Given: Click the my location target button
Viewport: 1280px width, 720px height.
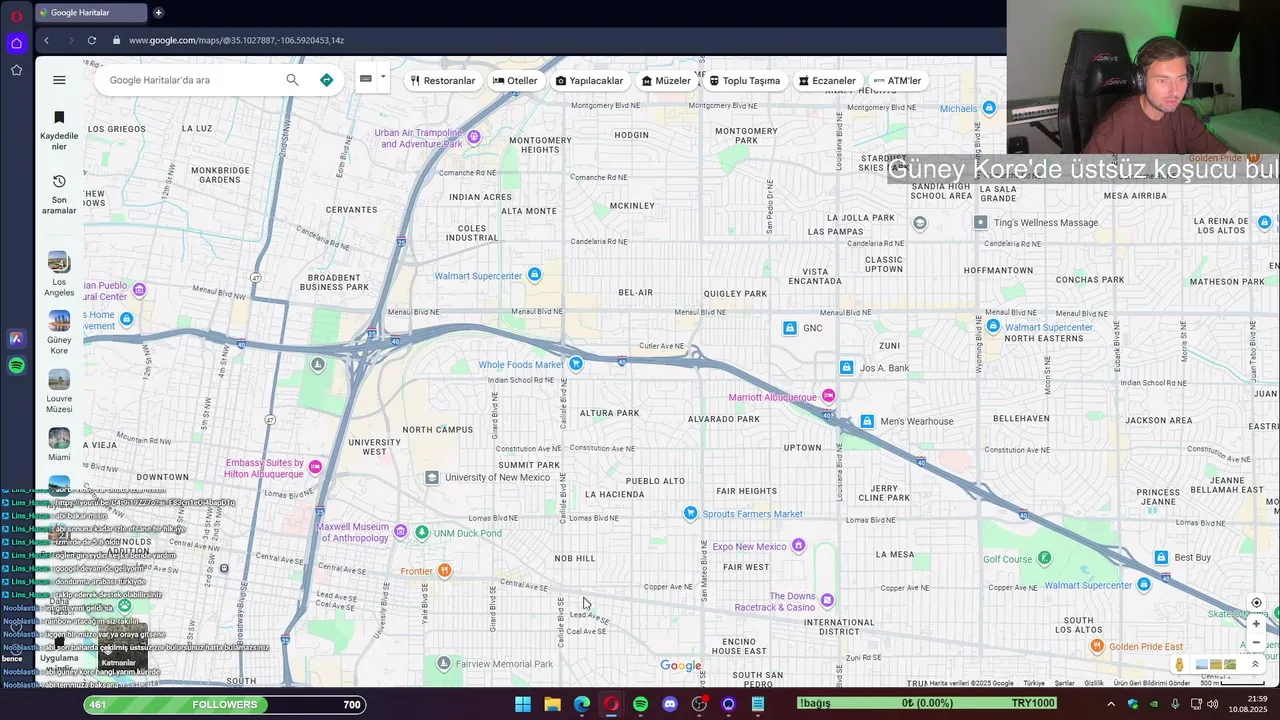Looking at the screenshot, I should pyautogui.click(x=1256, y=603).
